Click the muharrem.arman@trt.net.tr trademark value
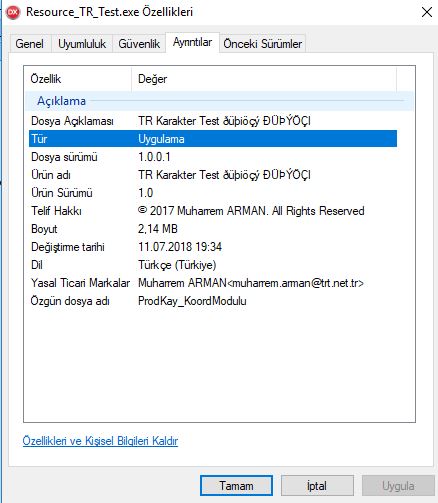Viewport: 438px width, 503px height. pyautogui.click(x=251, y=283)
